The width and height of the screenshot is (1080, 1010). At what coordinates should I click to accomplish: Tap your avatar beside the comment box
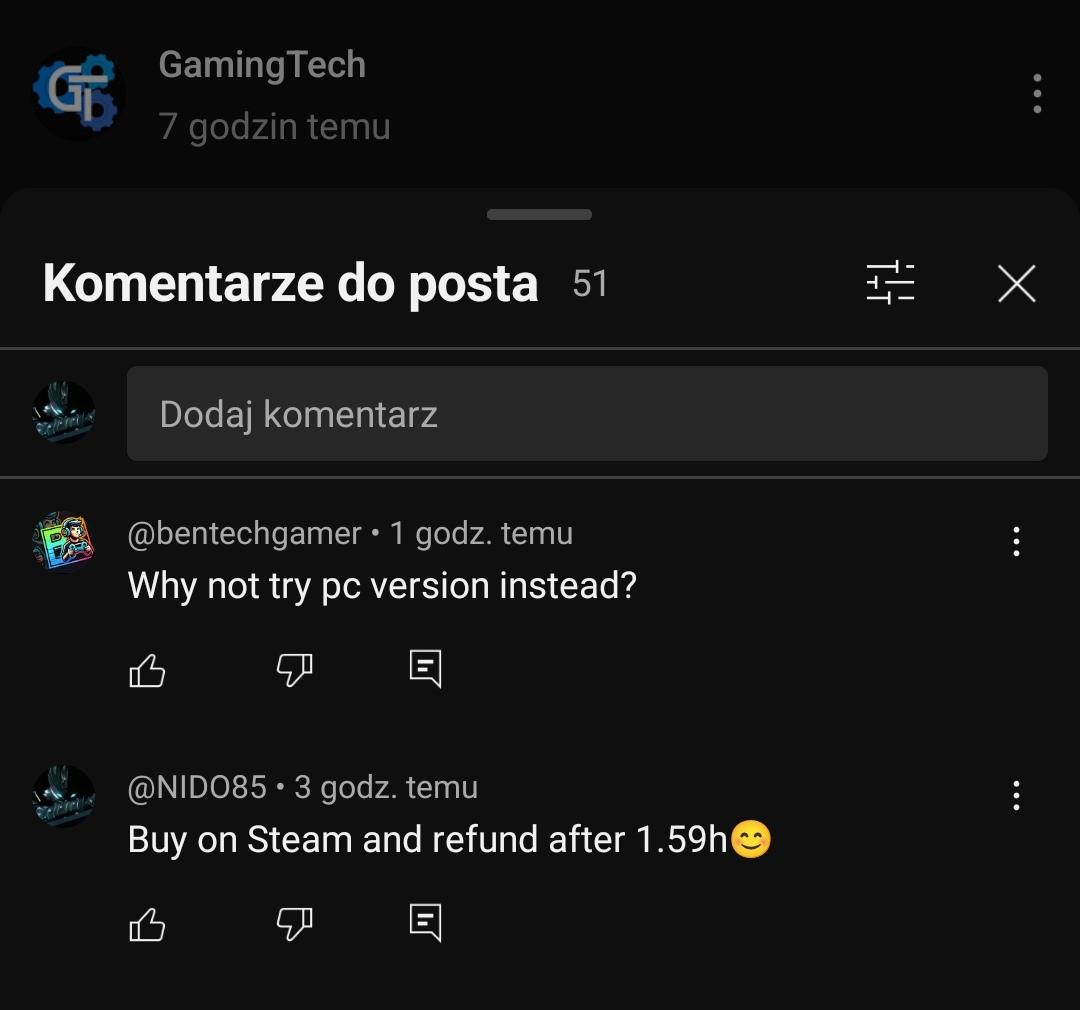[x=64, y=412]
